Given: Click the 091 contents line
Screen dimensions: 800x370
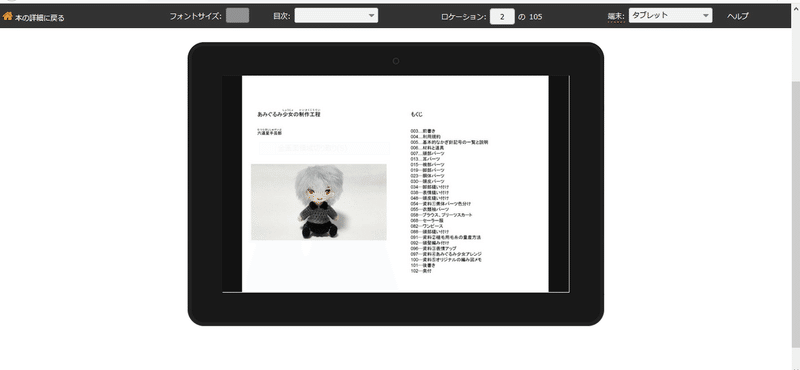Looking at the screenshot, I should click(x=445, y=237).
